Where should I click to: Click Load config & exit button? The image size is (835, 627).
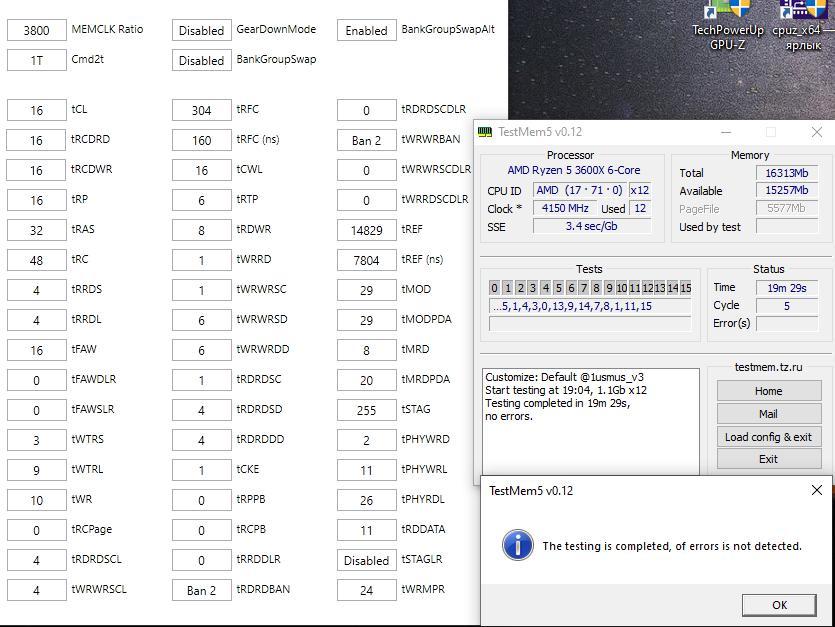[768, 437]
